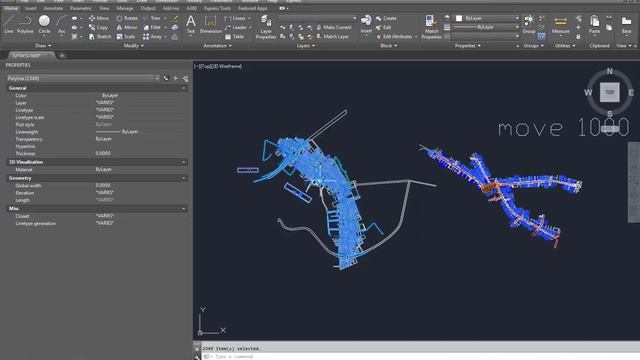Open the Home ribbon tab
Screen dimensions: 640x360
[11, 8]
